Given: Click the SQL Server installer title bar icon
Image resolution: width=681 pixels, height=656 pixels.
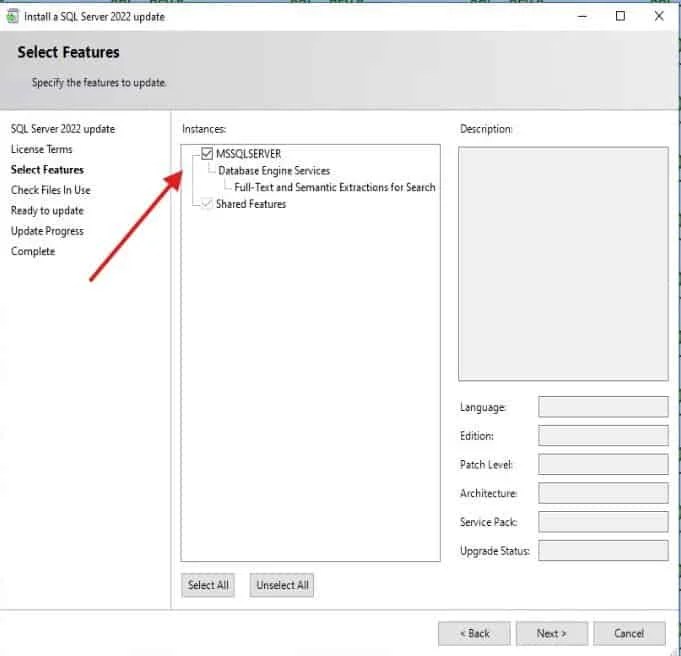Looking at the screenshot, I should coord(12,17).
